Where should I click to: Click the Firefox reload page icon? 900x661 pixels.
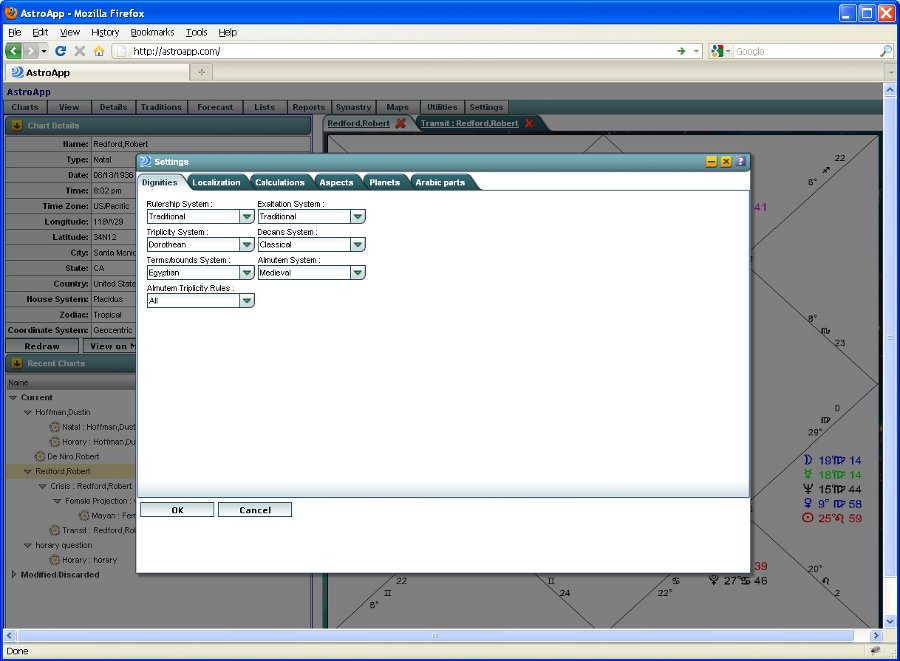click(x=61, y=51)
